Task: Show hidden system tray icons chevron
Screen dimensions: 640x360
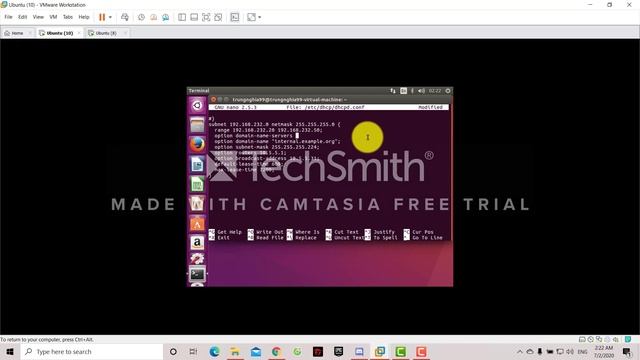Action: (x=520, y=351)
